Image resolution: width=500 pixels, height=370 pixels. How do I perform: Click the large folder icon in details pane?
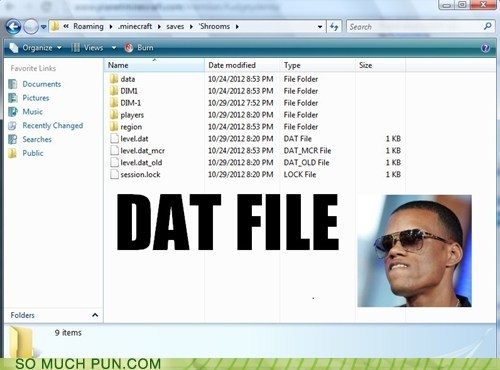click(22, 342)
